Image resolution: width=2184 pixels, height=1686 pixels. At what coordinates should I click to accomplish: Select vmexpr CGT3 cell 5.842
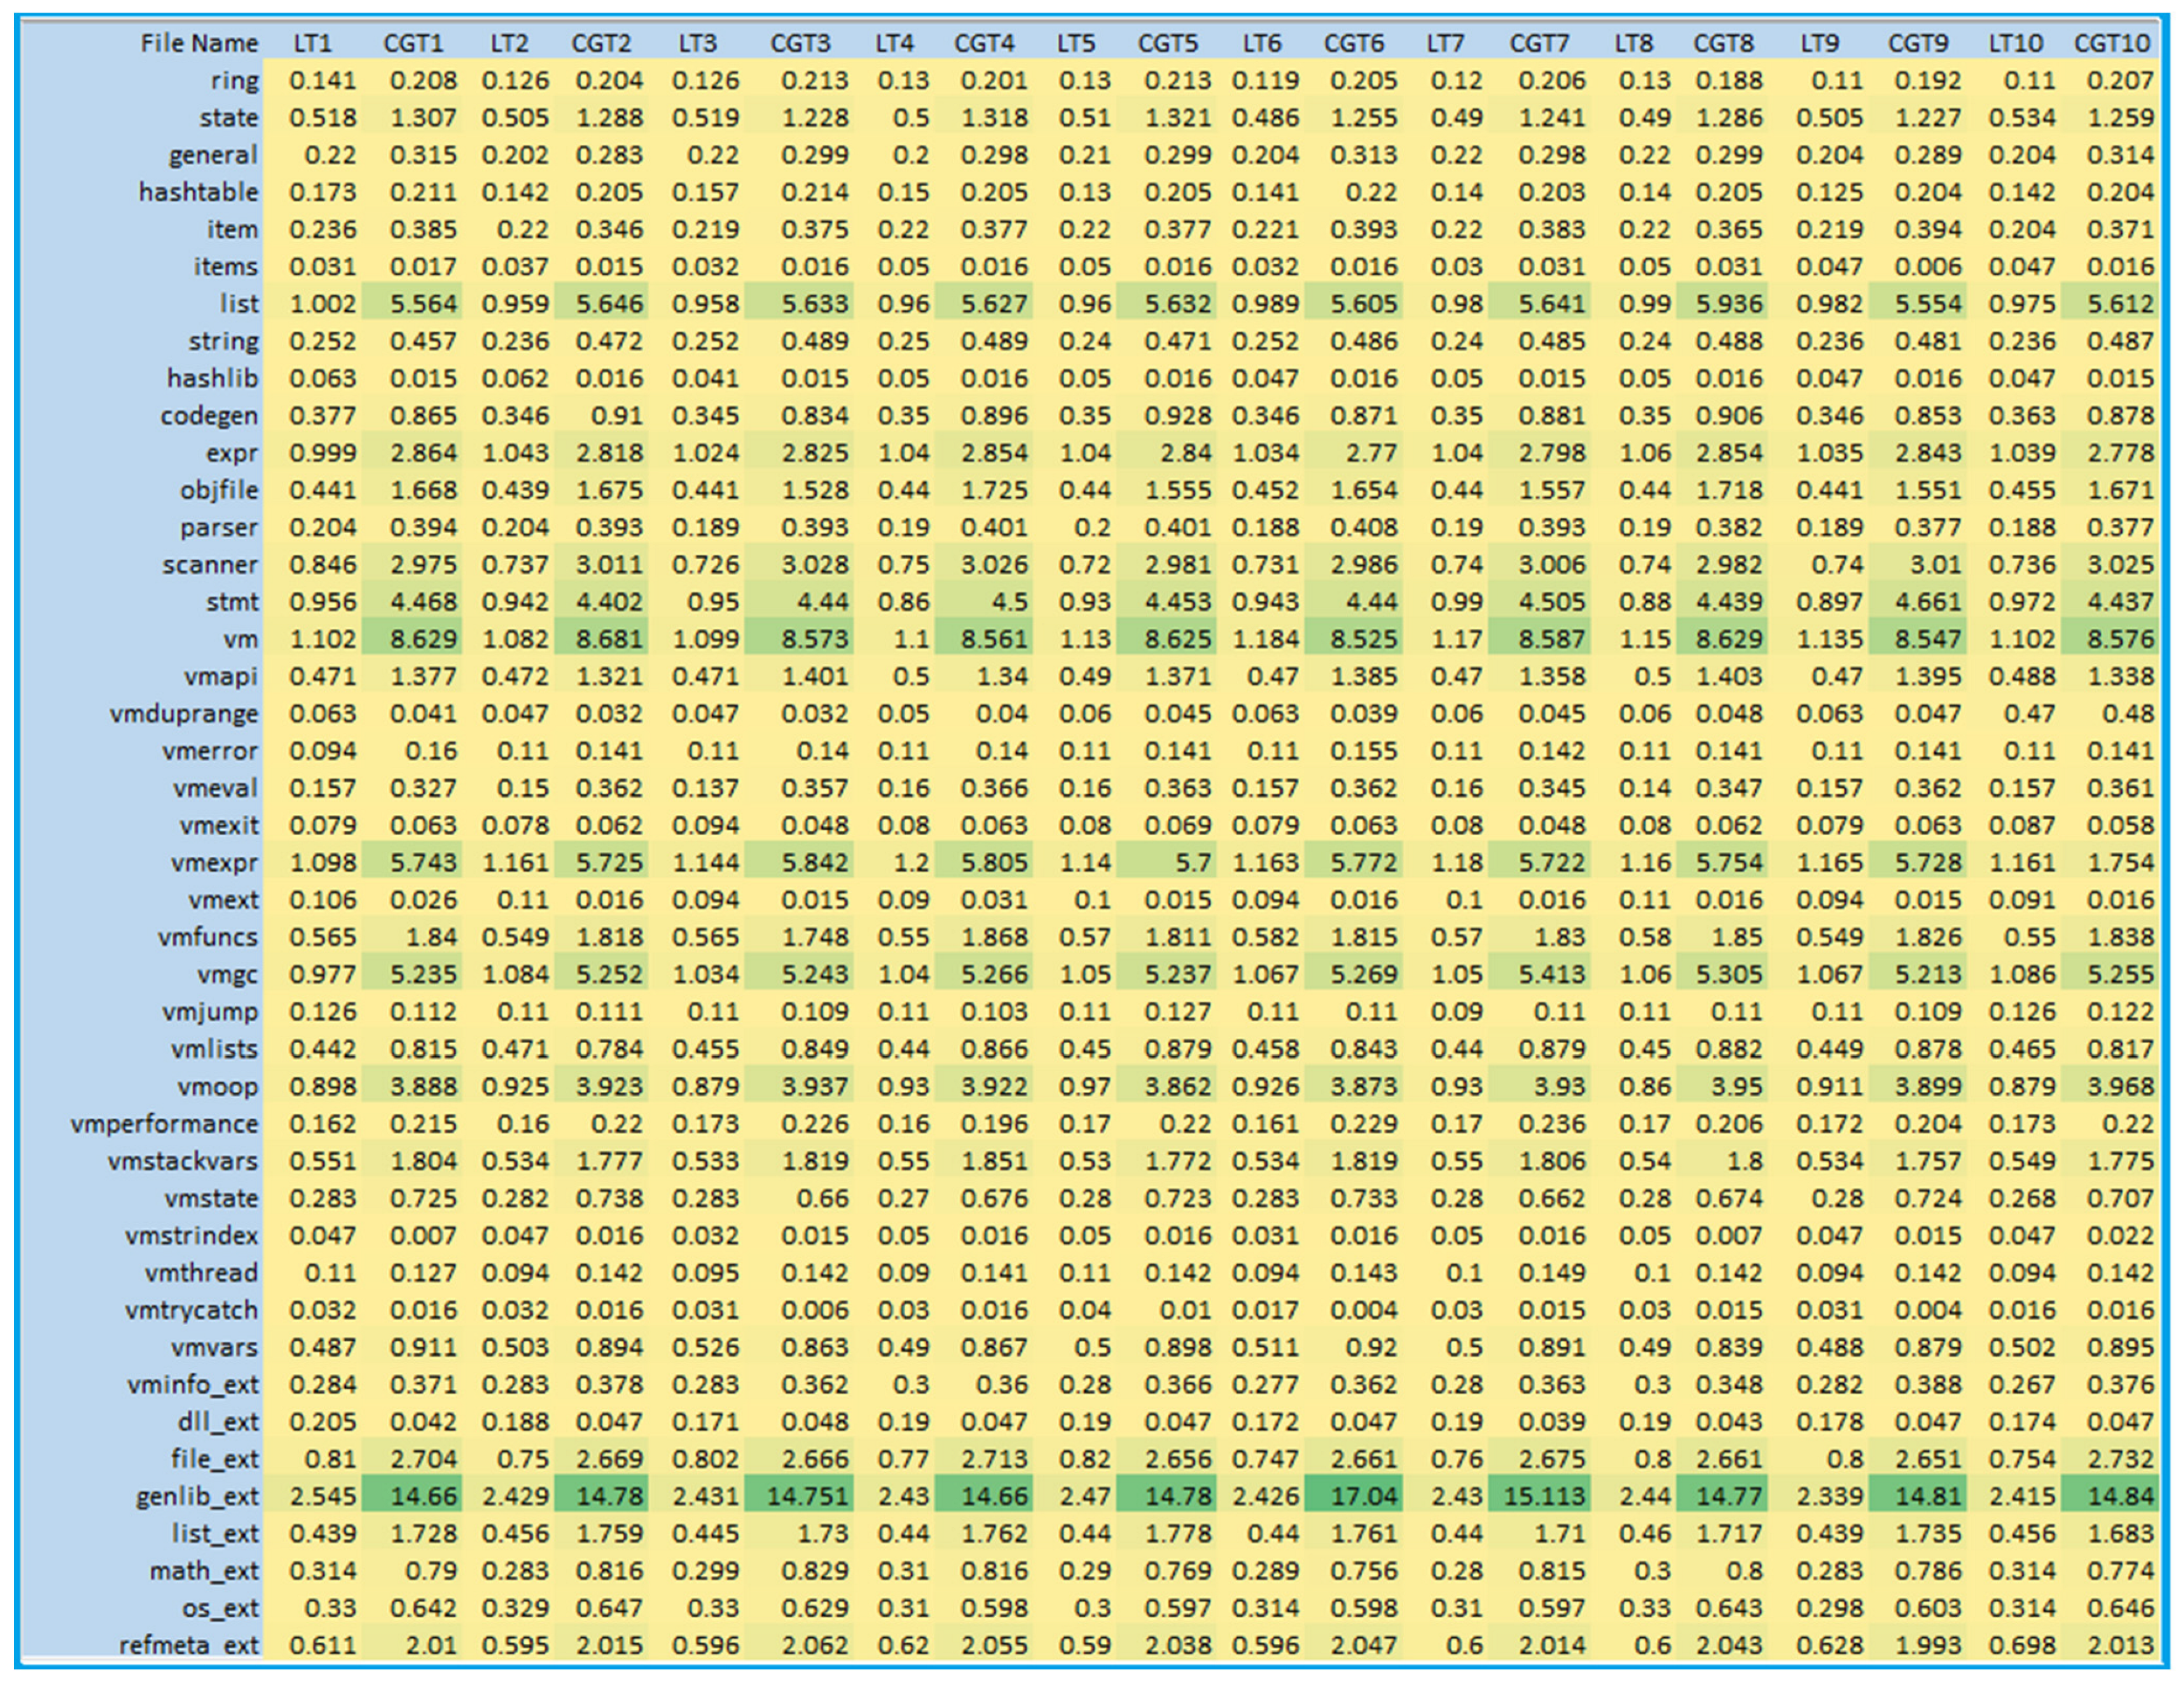[x=814, y=862]
